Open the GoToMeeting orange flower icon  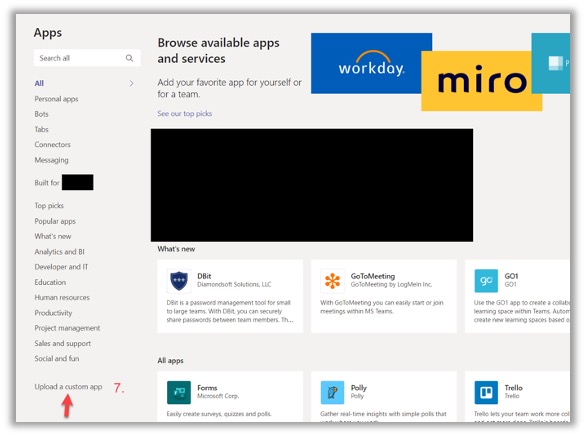(332, 281)
